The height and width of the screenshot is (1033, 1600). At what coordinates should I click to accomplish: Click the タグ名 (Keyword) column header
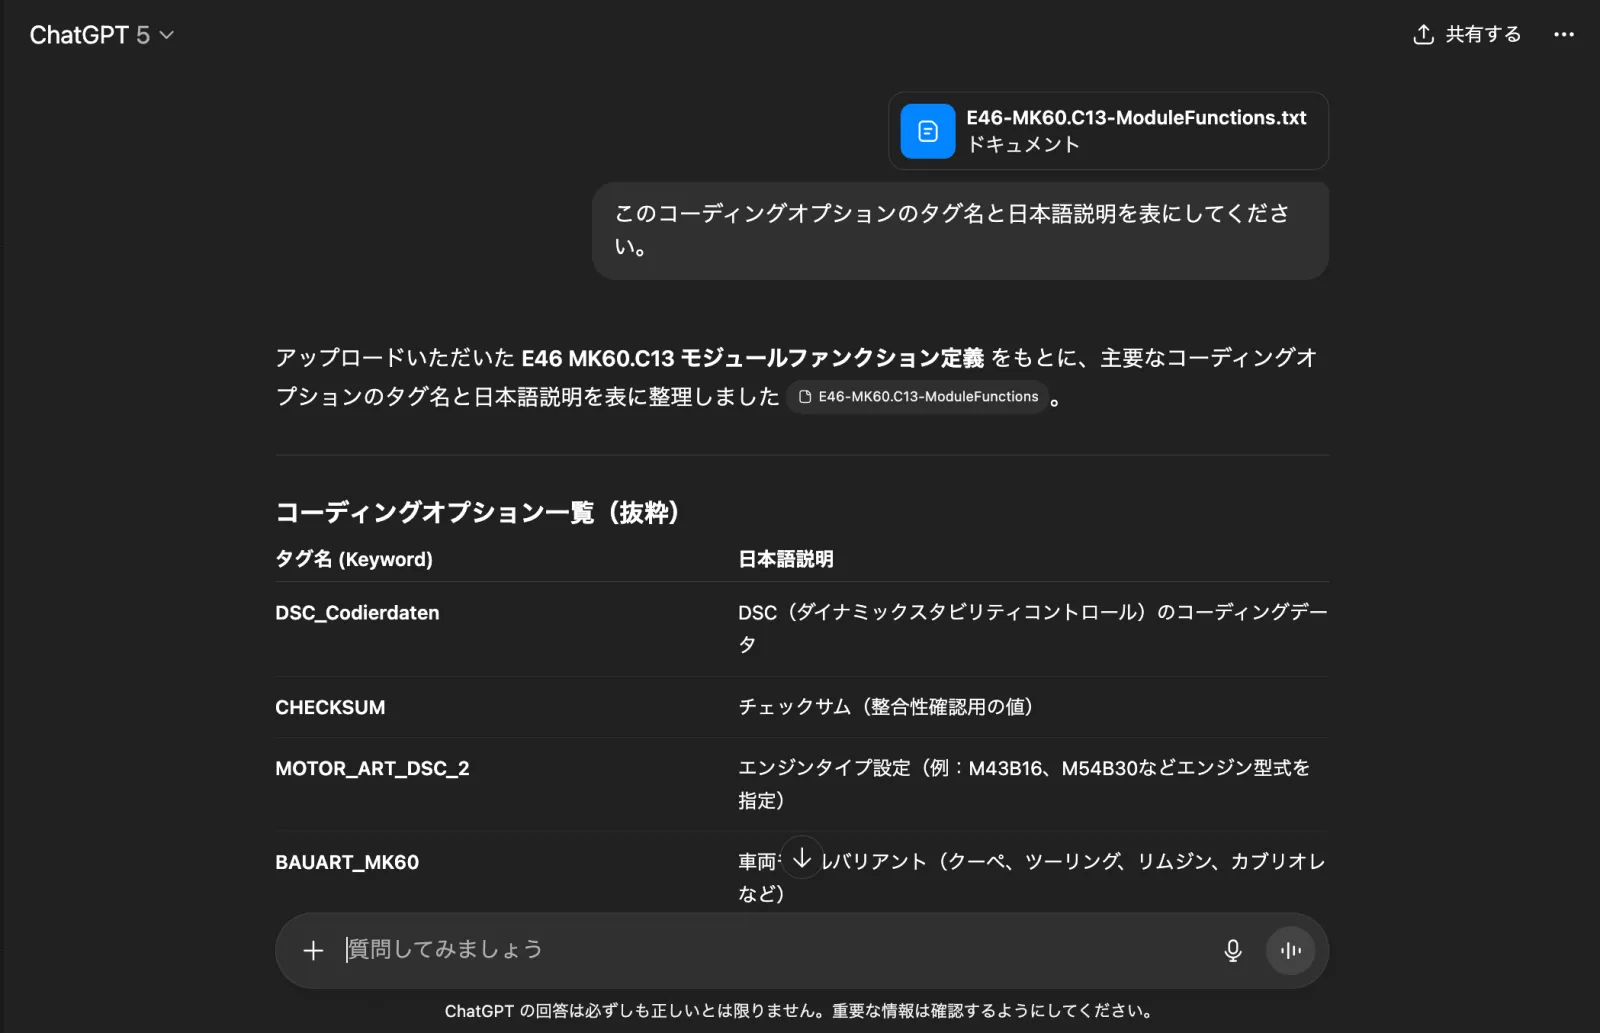pos(354,559)
